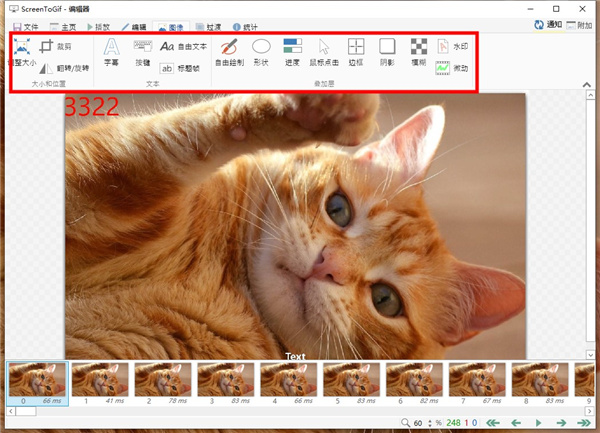Open the Key Strokes (按键) tool
Image resolution: width=600 pixels, height=433 pixels.
click(142, 51)
